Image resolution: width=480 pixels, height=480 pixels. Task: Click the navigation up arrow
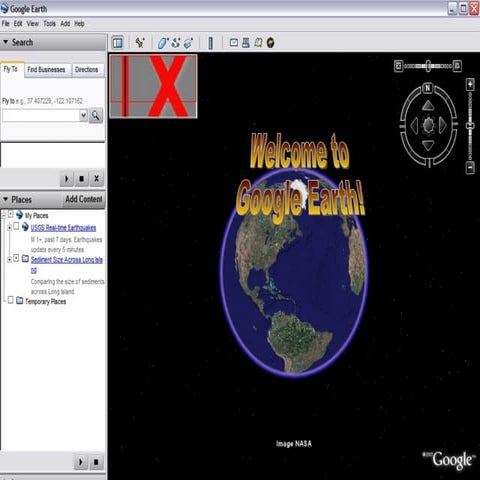(428, 106)
